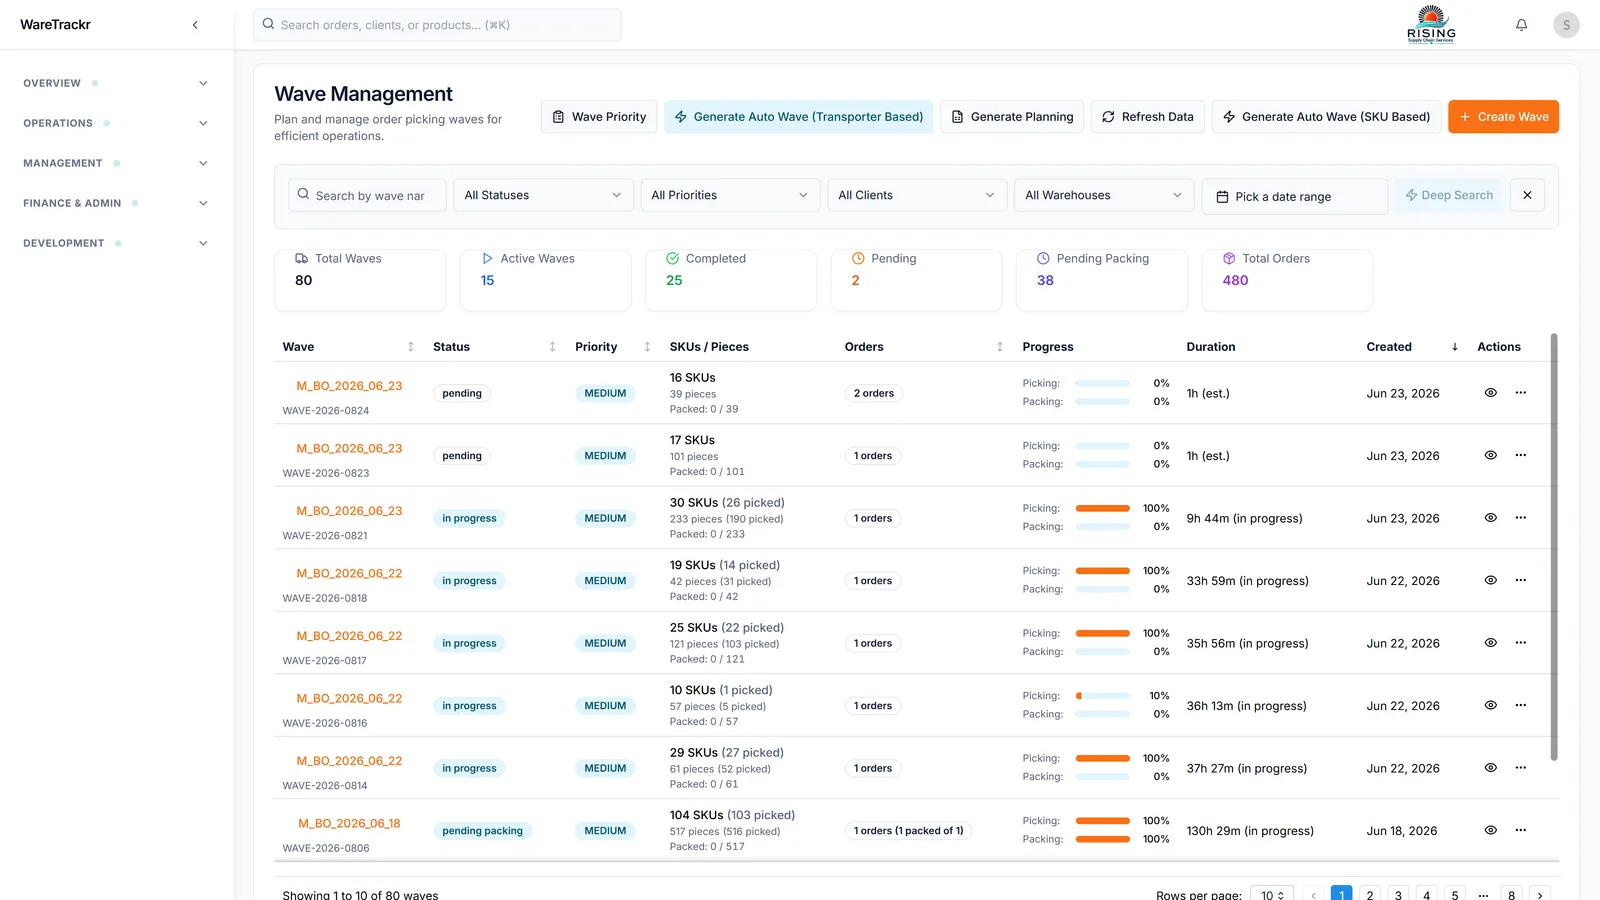The height and width of the screenshot is (900, 1600).
Task: Open actions menu for WAVE-2026-0816
Action: click(1520, 705)
